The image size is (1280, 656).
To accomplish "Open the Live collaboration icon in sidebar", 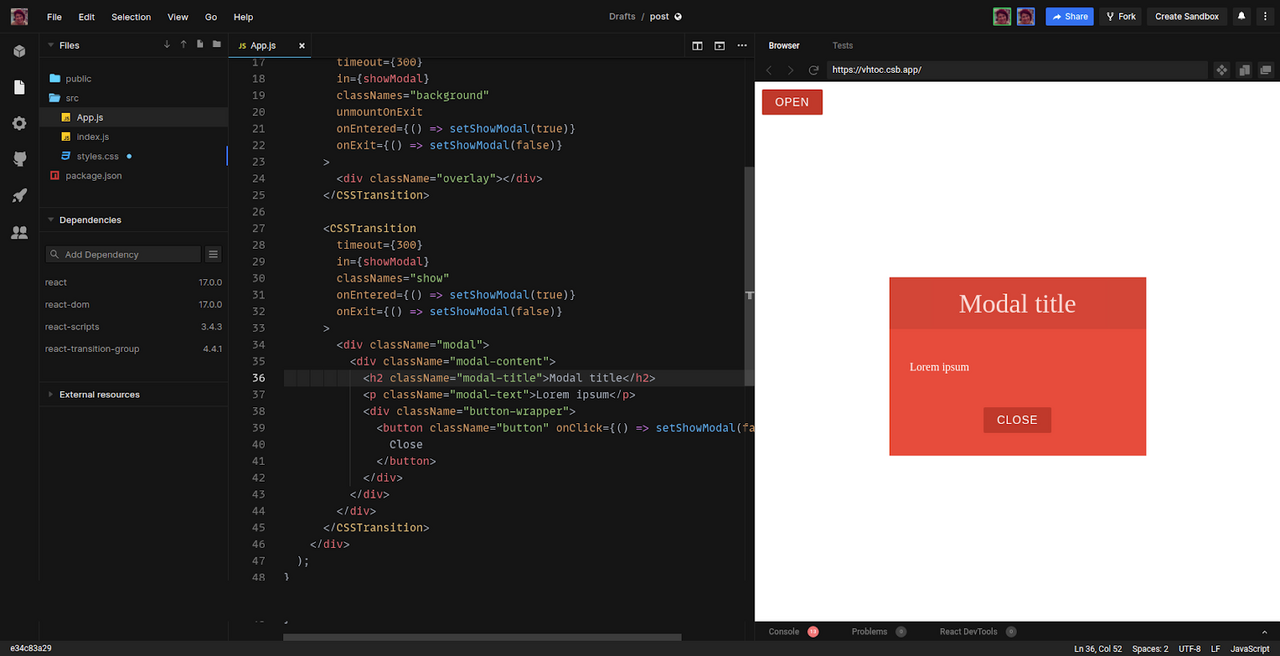I will pos(19,232).
